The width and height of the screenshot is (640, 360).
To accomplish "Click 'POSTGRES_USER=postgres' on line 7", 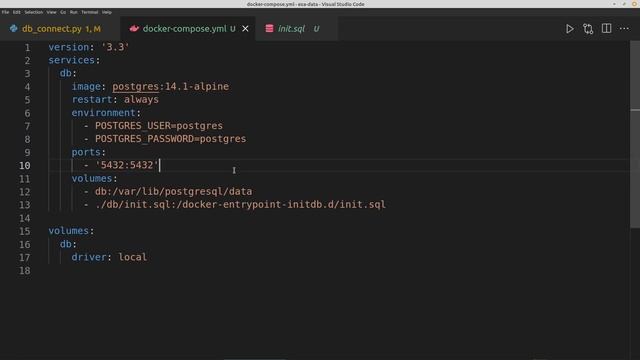I will (159, 126).
